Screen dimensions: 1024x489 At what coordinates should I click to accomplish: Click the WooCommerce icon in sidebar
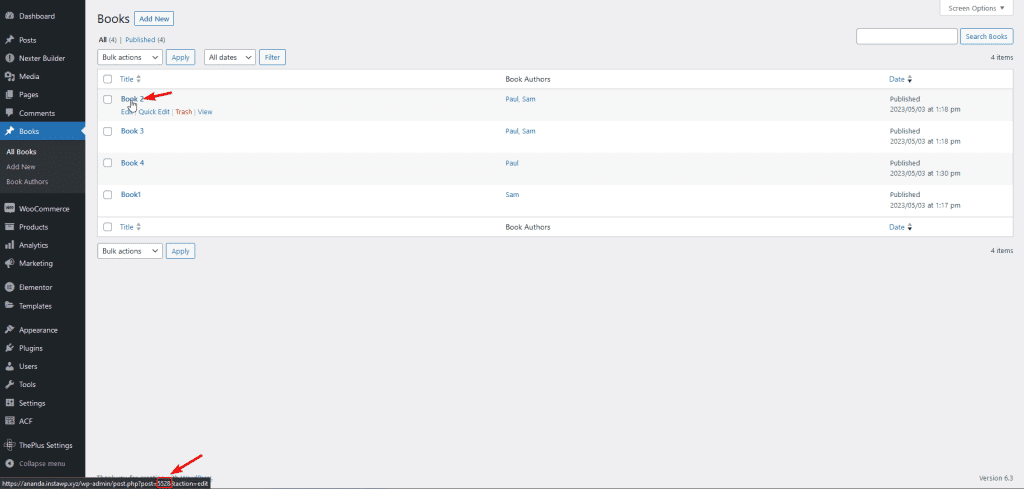(9, 208)
